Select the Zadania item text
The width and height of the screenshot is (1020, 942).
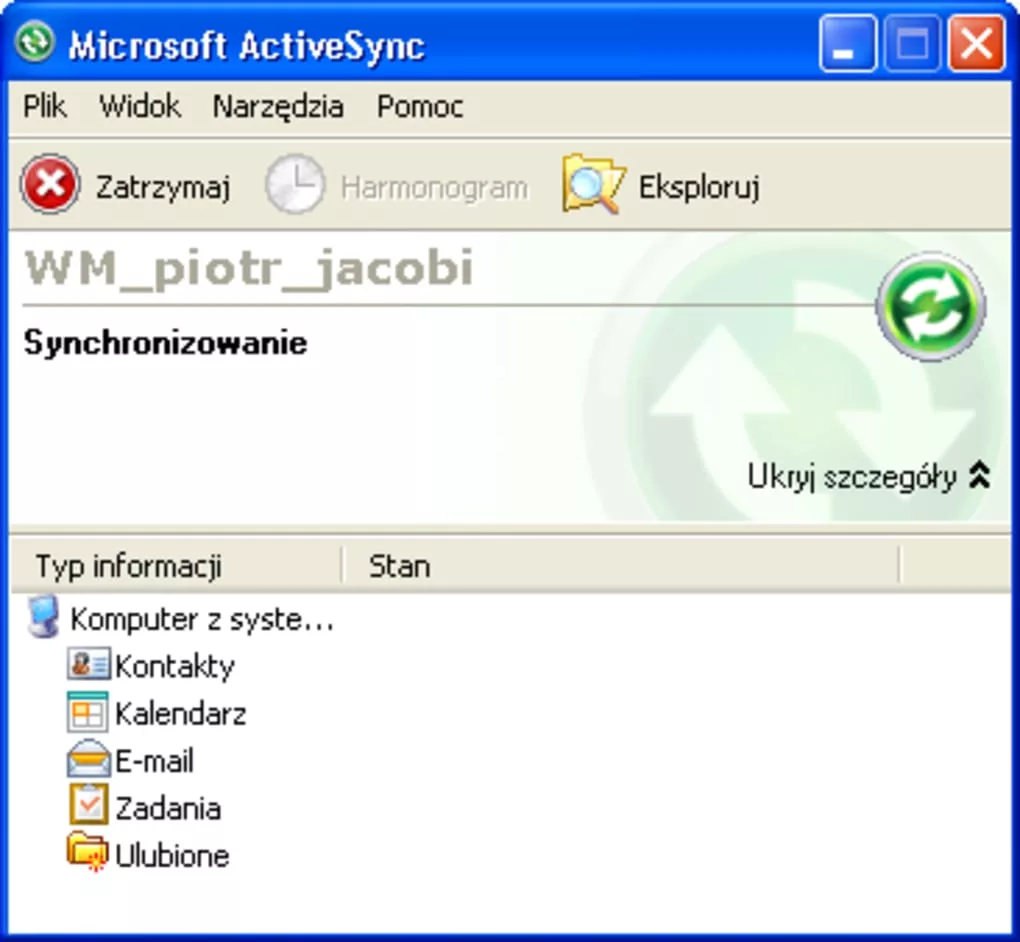(x=168, y=809)
